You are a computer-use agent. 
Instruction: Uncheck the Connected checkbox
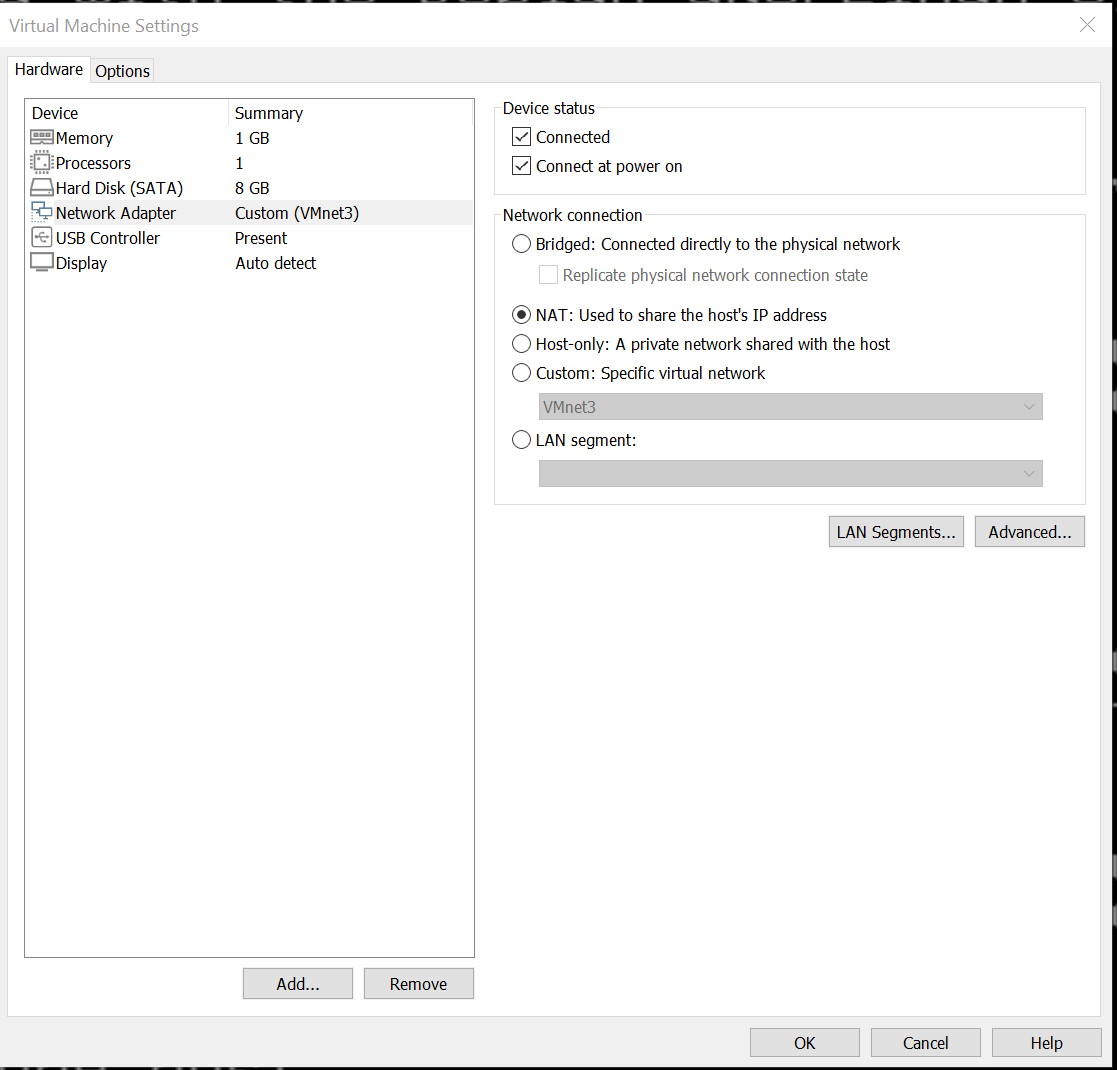(x=521, y=137)
